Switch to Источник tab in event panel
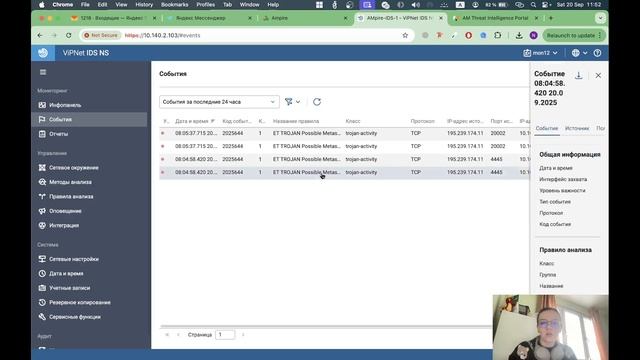The width and height of the screenshot is (640, 360). tap(577, 128)
